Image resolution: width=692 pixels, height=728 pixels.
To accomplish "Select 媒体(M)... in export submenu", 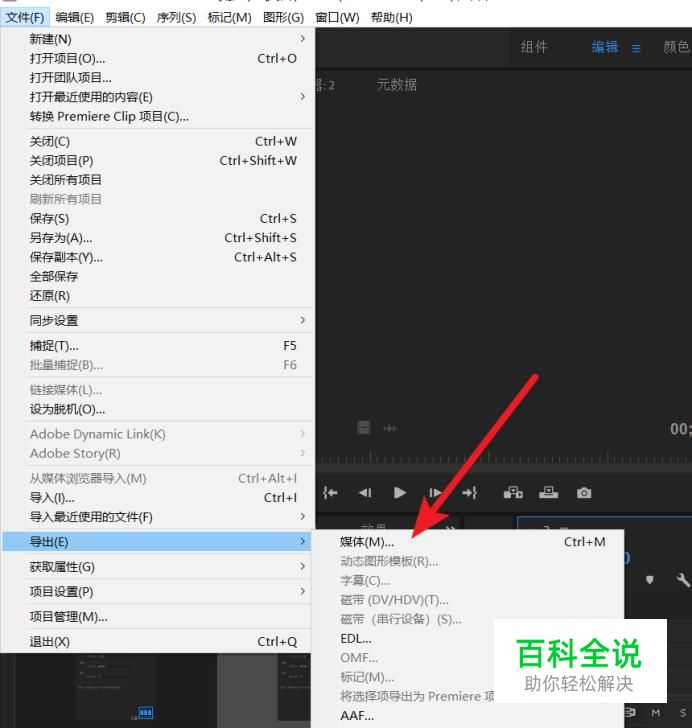I will [468, 542].
